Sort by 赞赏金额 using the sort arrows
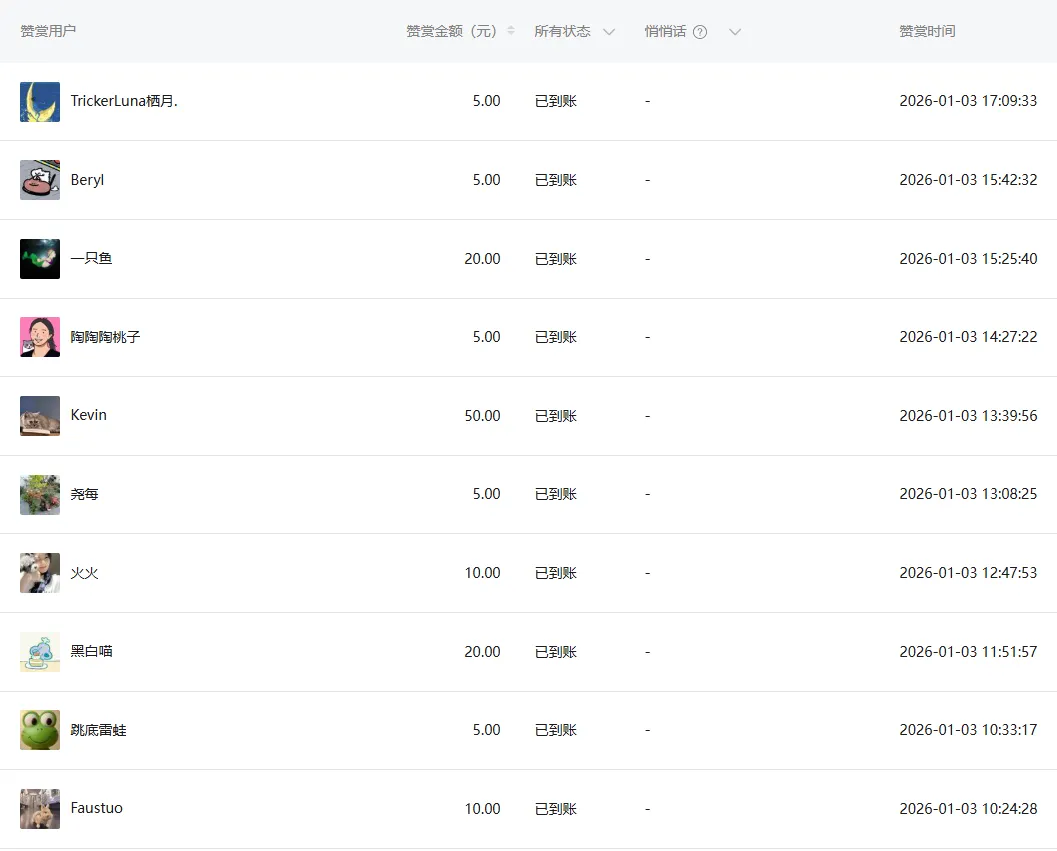 pyautogui.click(x=511, y=31)
